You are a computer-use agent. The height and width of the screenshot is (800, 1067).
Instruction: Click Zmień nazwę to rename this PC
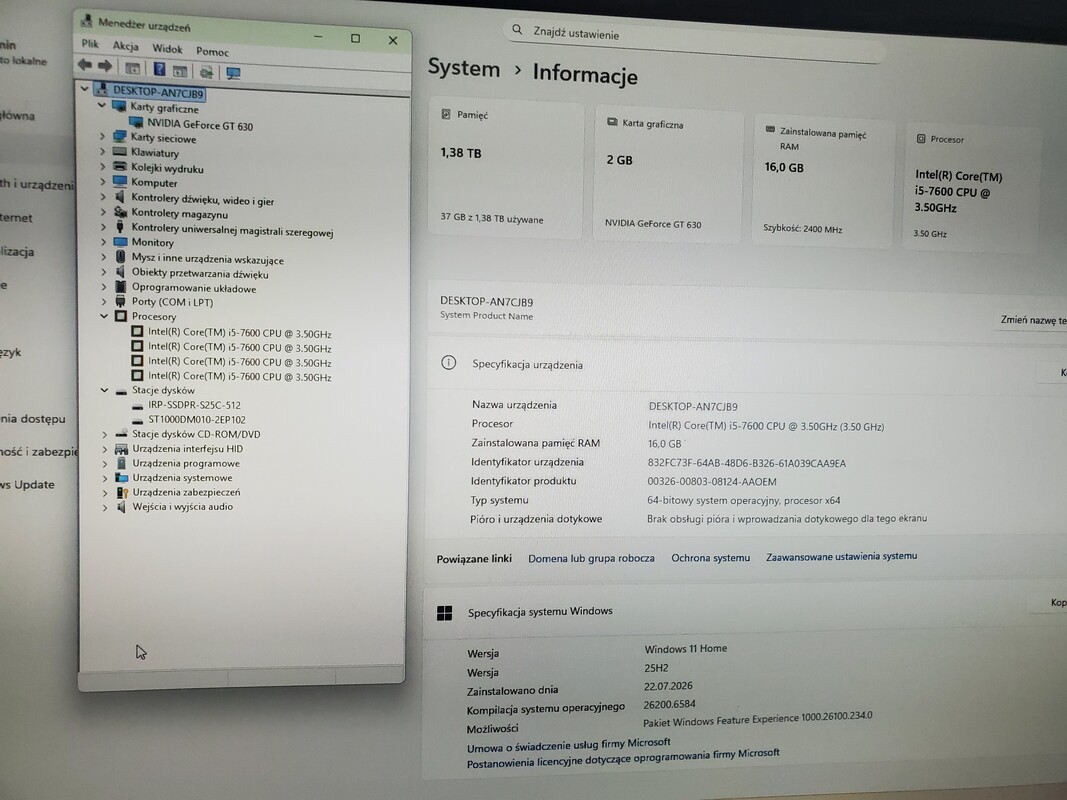(x=1033, y=320)
